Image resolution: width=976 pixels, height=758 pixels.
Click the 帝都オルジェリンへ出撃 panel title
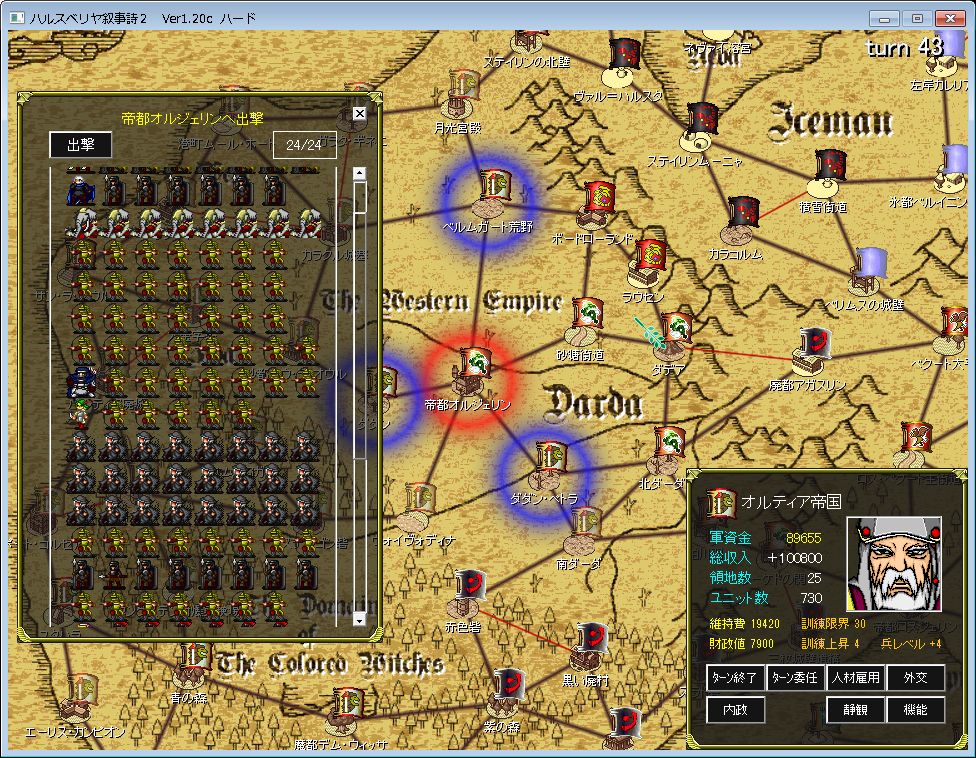(192, 118)
